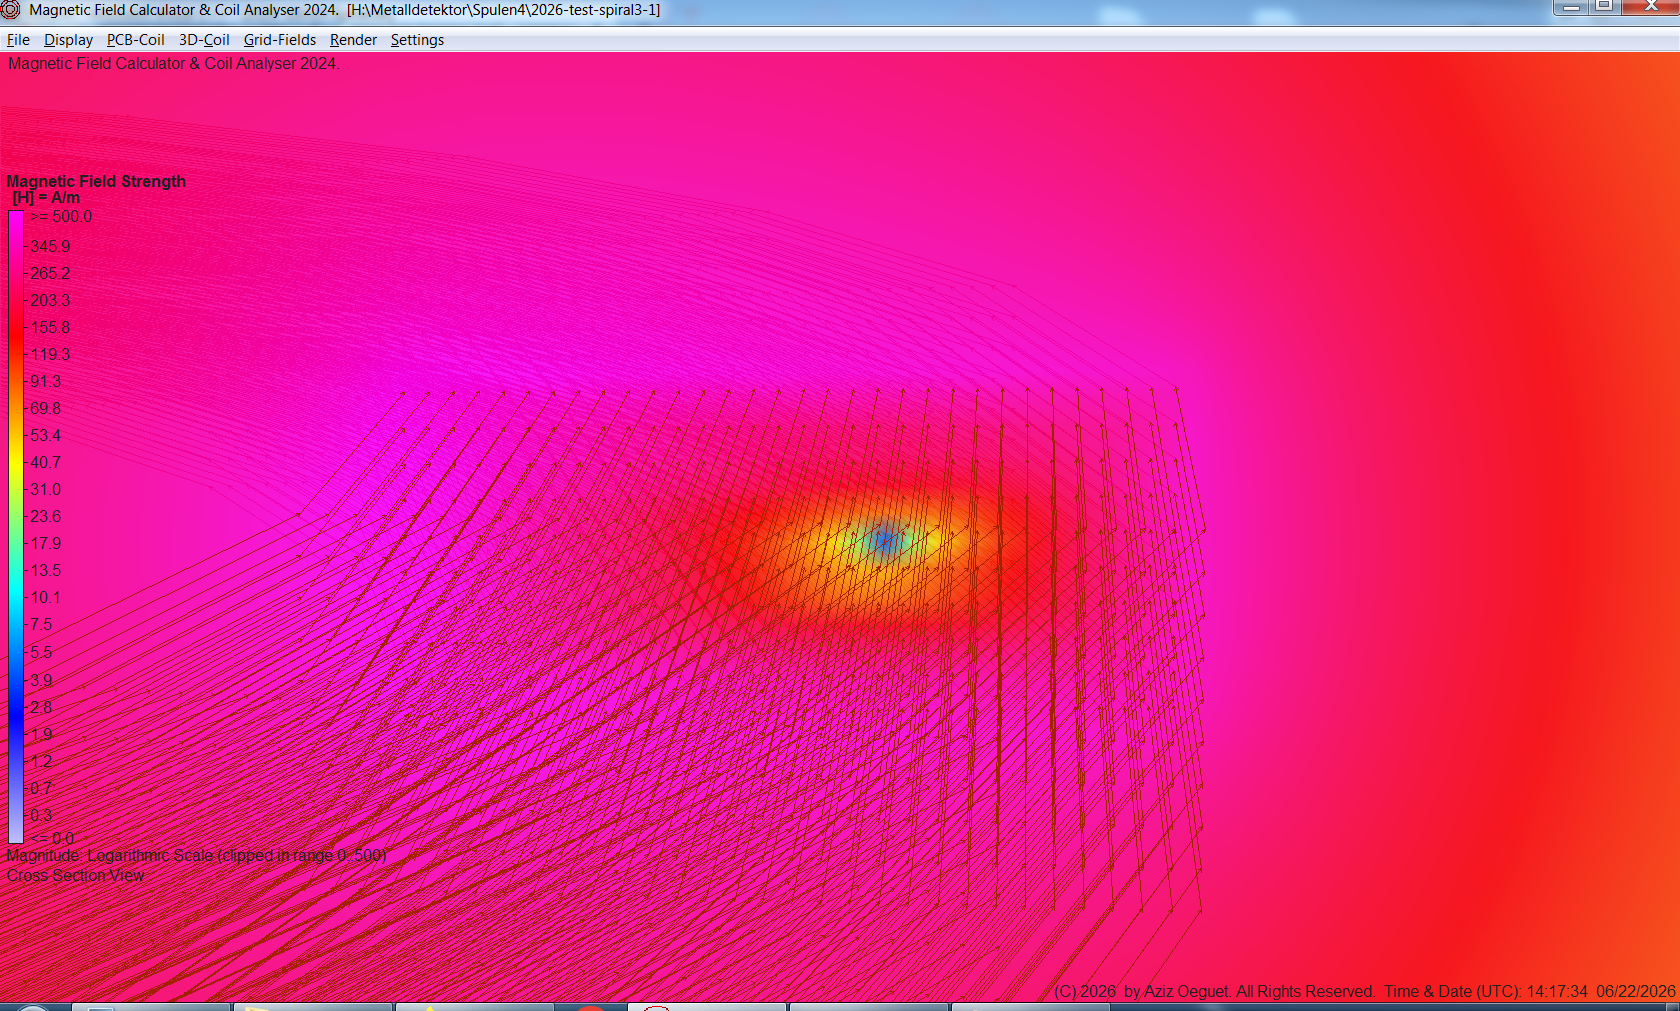Open the File menu
Viewport: 1680px width, 1011px height.
point(18,40)
